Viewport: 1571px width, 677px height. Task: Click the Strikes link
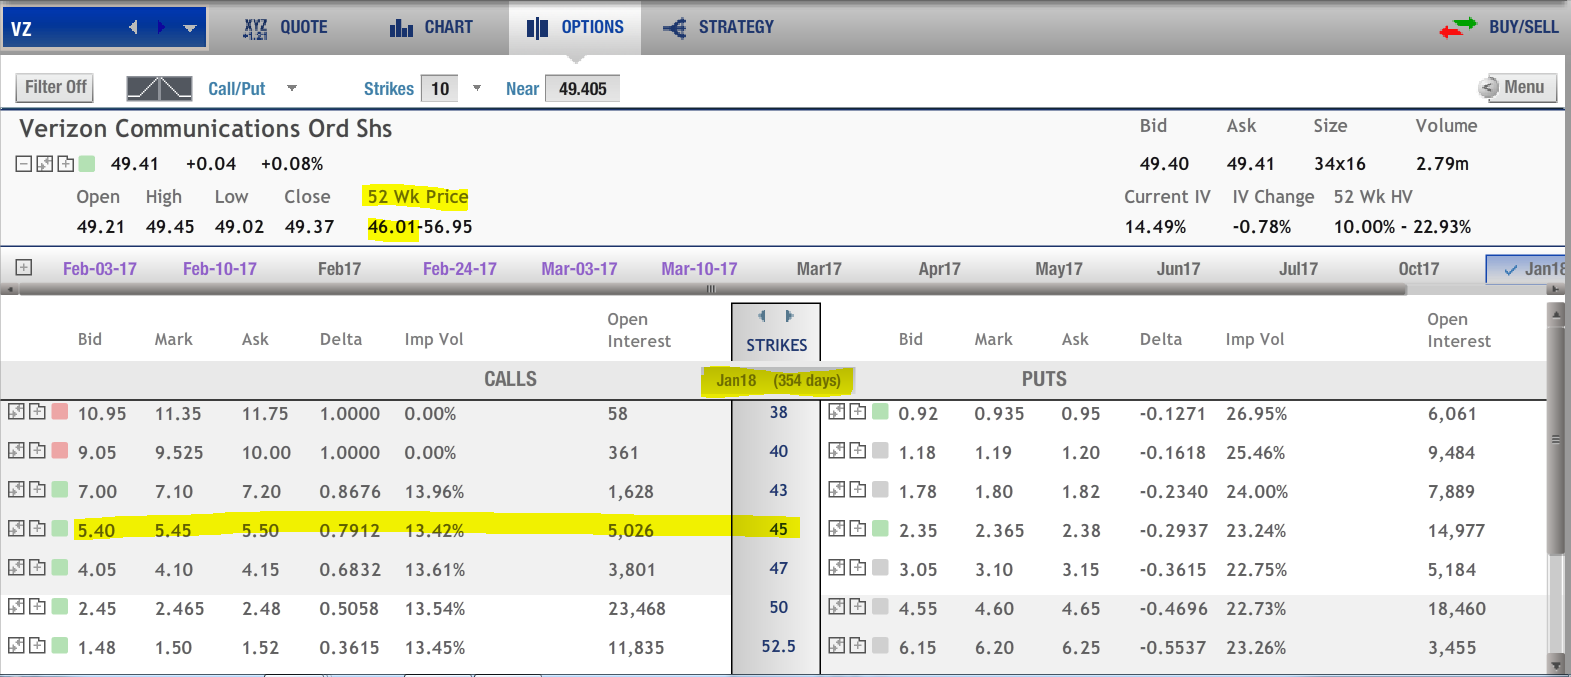(389, 89)
